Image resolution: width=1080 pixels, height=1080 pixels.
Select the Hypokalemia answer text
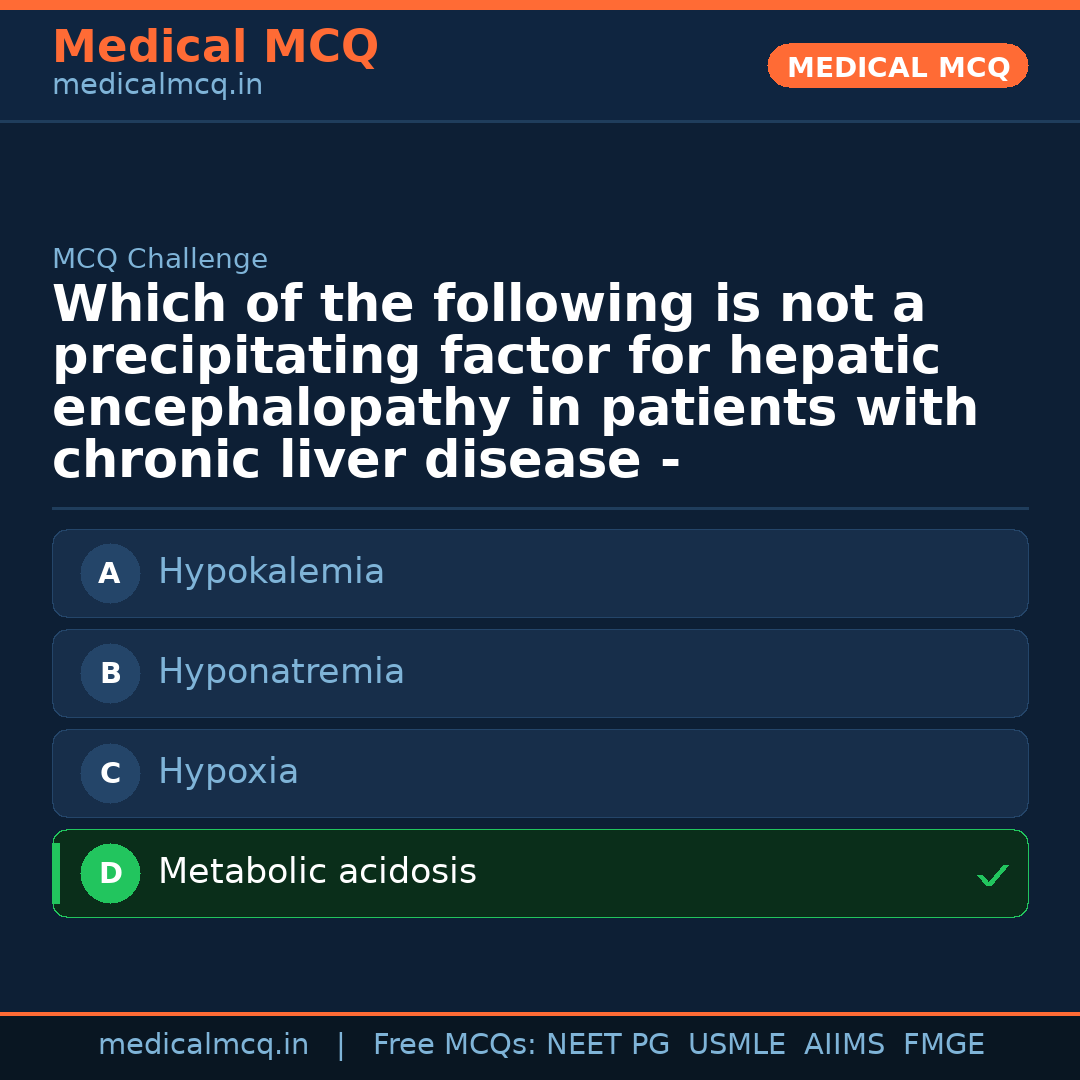click(x=271, y=572)
